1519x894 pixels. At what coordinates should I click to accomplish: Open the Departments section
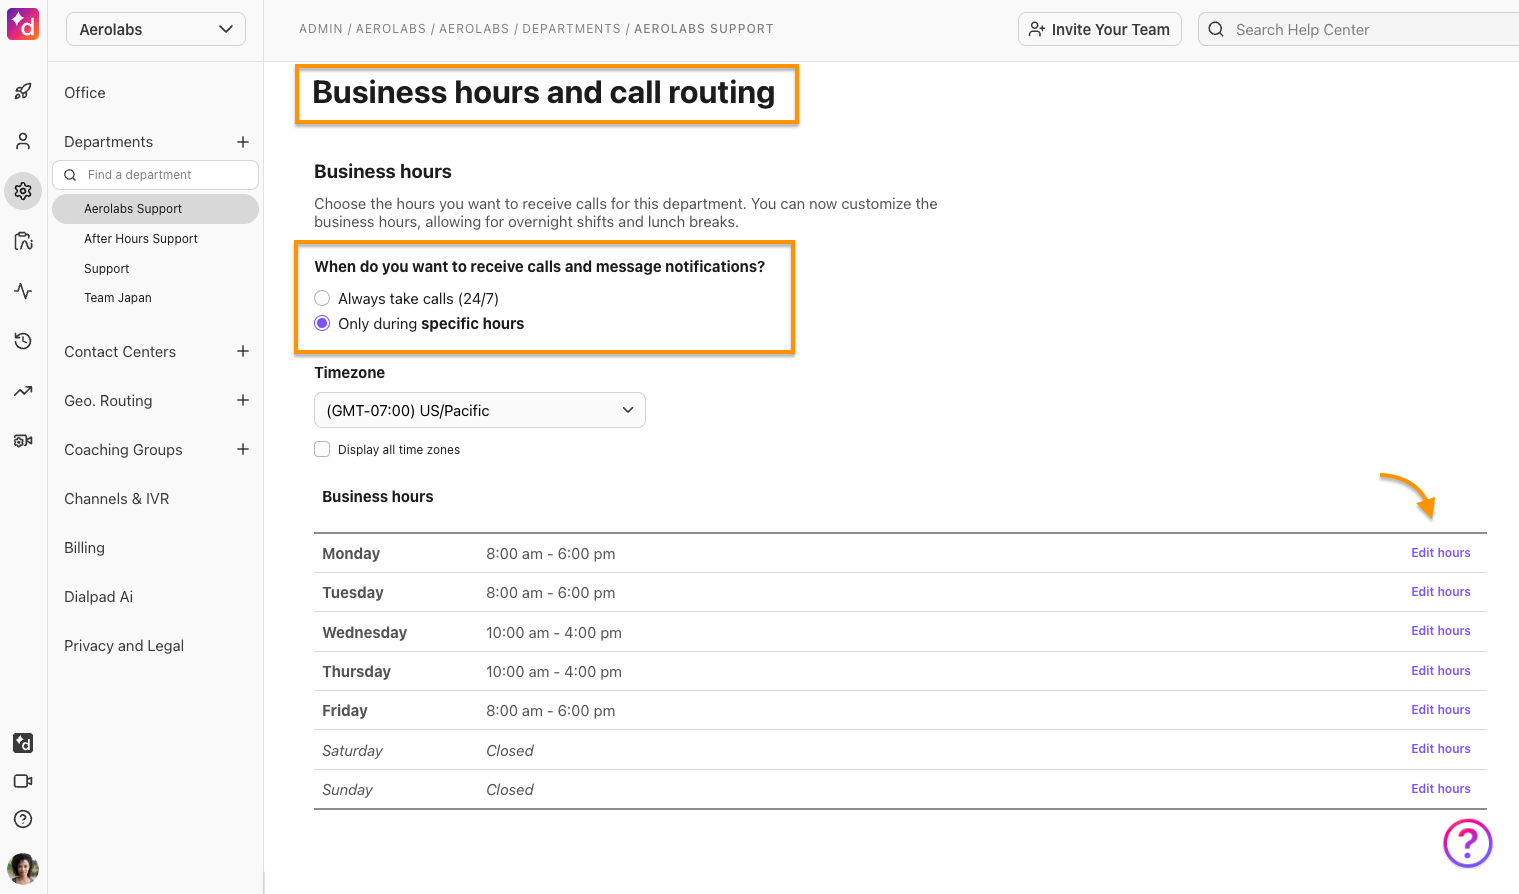(x=109, y=142)
